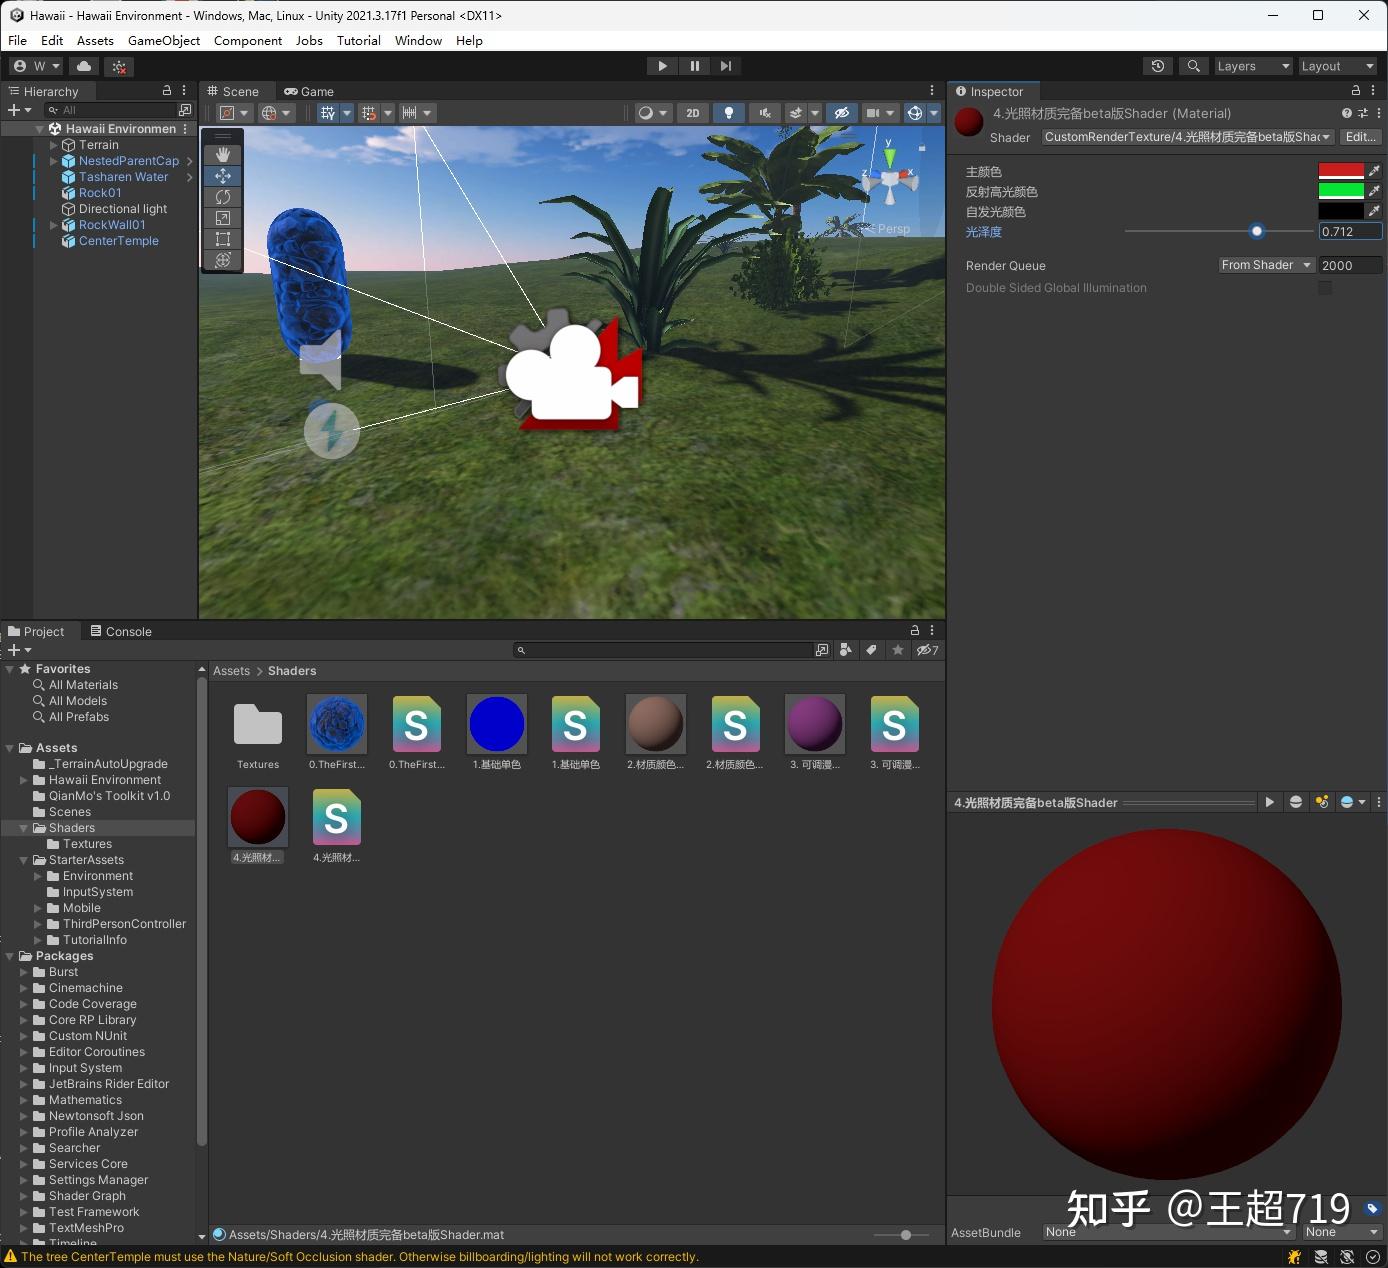
Task: Select the Rotate tool
Action: 222,197
